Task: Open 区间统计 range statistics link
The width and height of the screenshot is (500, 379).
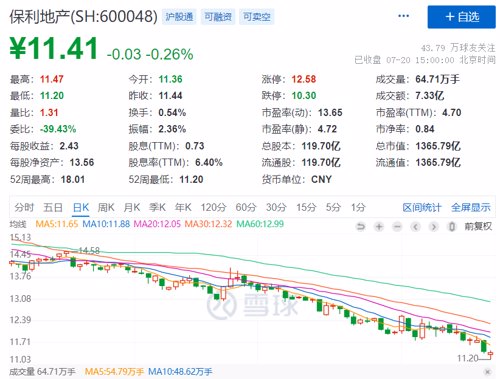Action: tap(422, 208)
